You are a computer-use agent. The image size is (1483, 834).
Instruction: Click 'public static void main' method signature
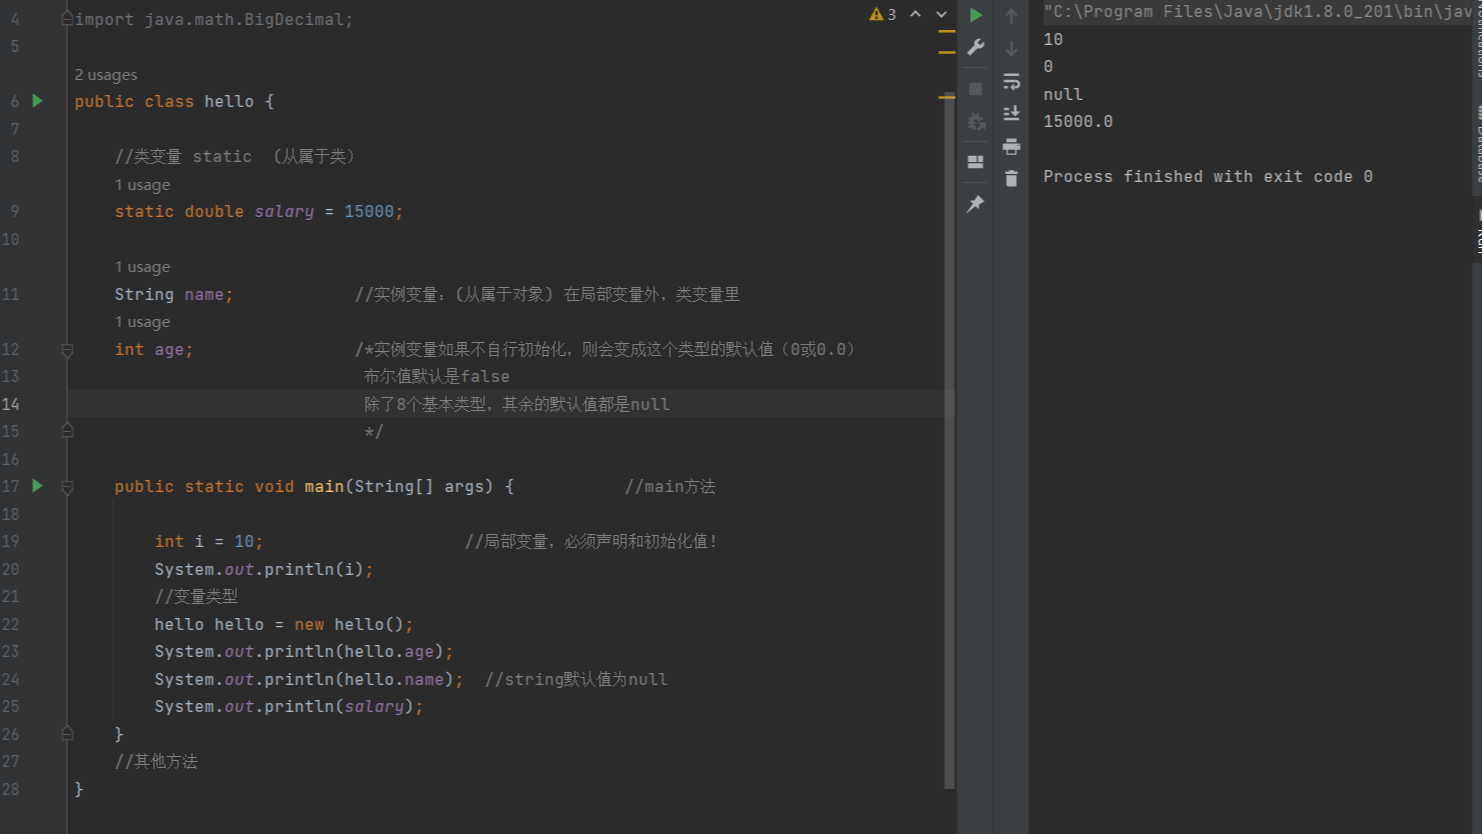click(x=314, y=486)
